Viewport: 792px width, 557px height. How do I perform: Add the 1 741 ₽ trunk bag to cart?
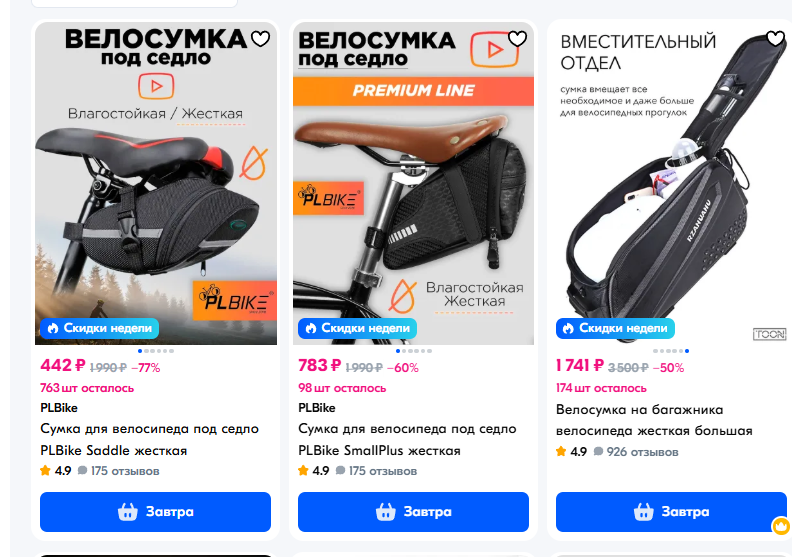[671, 512]
